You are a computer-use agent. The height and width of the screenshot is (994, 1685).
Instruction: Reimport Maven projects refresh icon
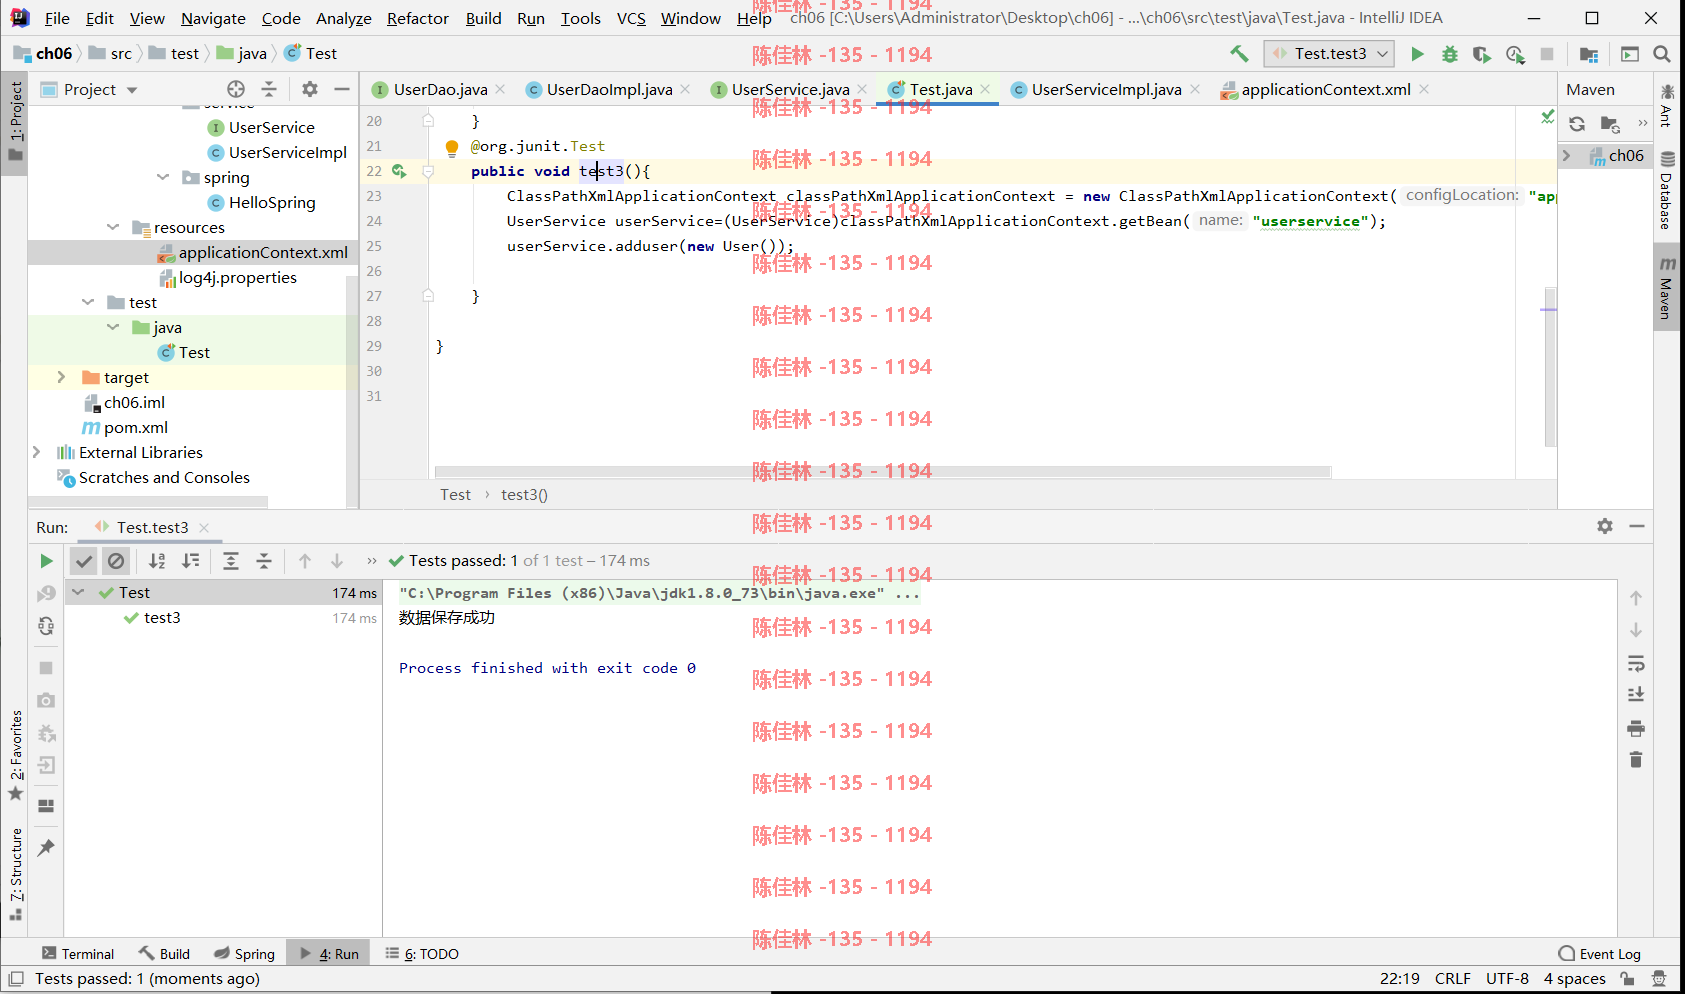(1577, 124)
